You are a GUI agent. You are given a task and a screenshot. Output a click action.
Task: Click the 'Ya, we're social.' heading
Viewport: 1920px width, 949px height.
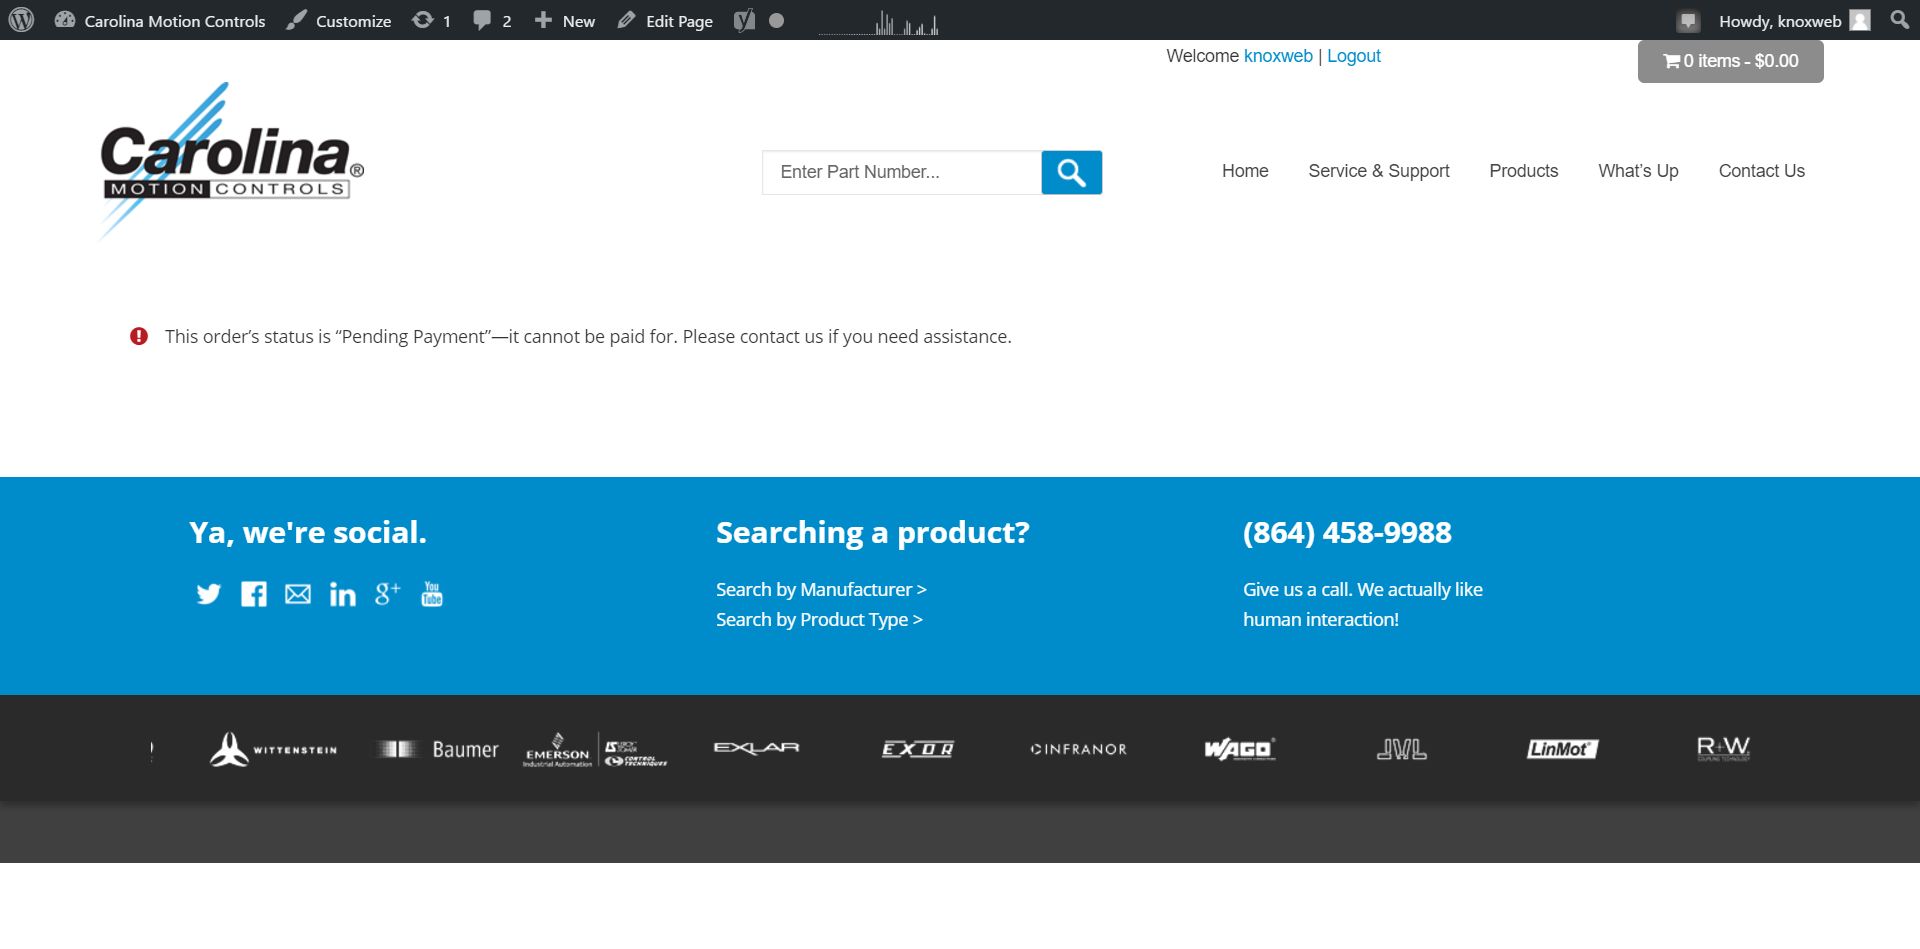point(308,533)
